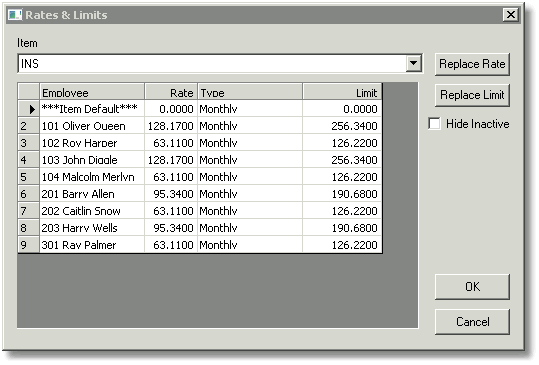The height and width of the screenshot is (365, 539).
Task: Select the 201 Barry Allen cell
Action: tap(92, 194)
